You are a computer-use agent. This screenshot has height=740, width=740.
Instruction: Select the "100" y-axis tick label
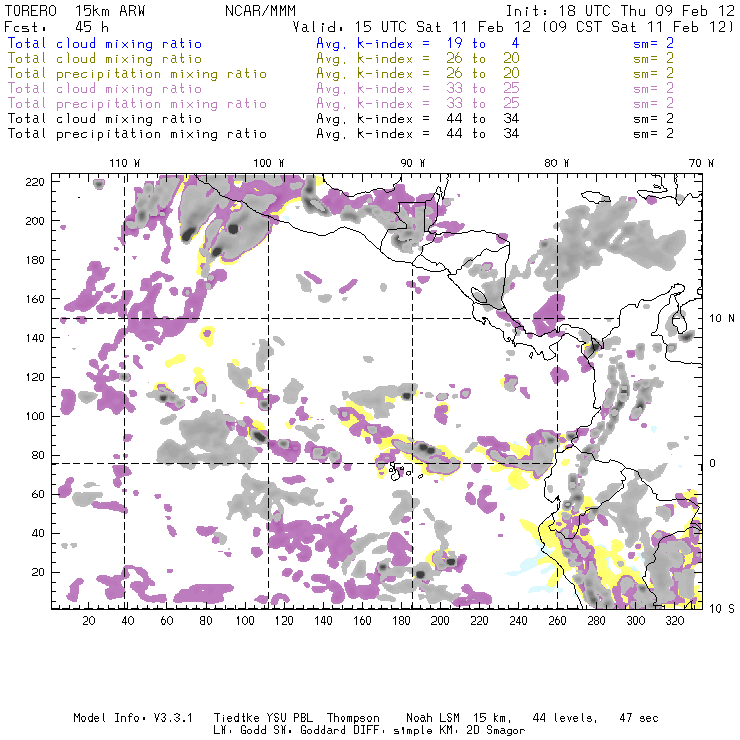point(35,416)
